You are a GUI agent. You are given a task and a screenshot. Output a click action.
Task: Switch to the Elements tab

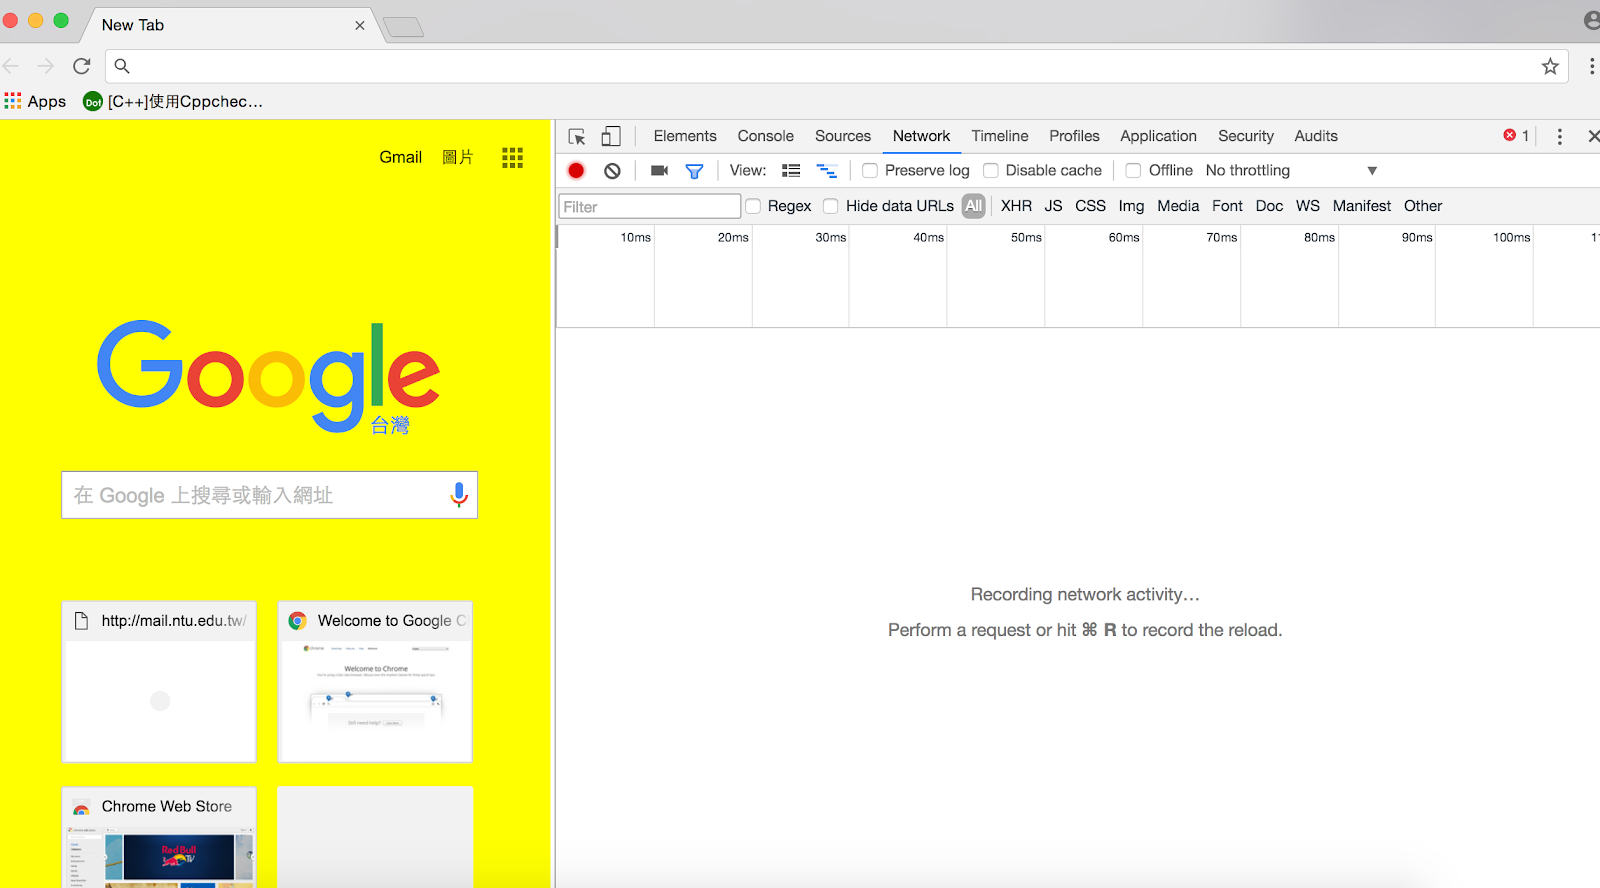(x=685, y=136)
